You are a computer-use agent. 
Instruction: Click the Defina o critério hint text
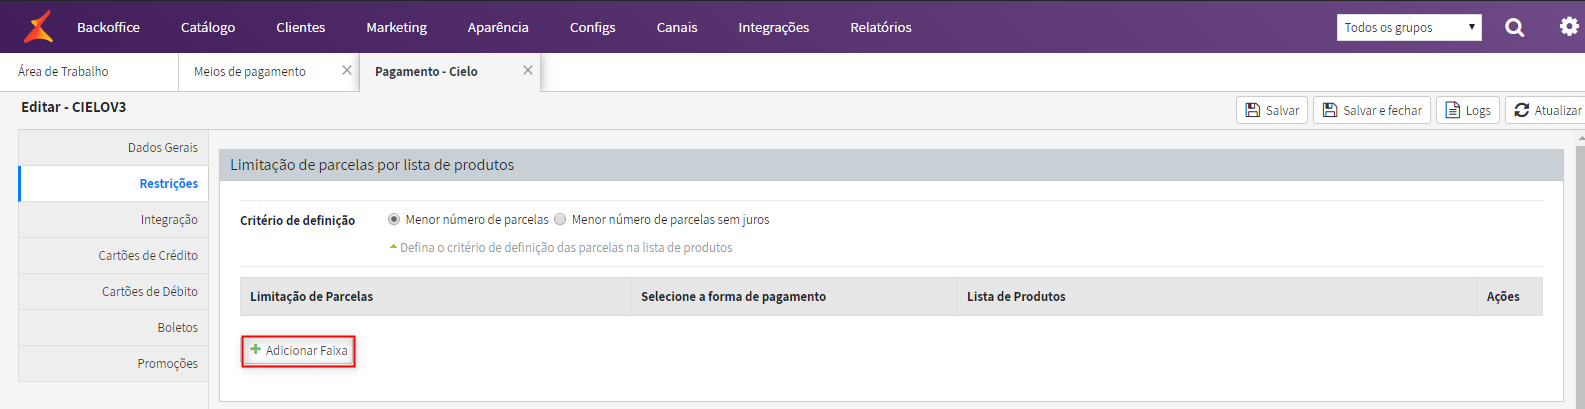pos(566,247)
